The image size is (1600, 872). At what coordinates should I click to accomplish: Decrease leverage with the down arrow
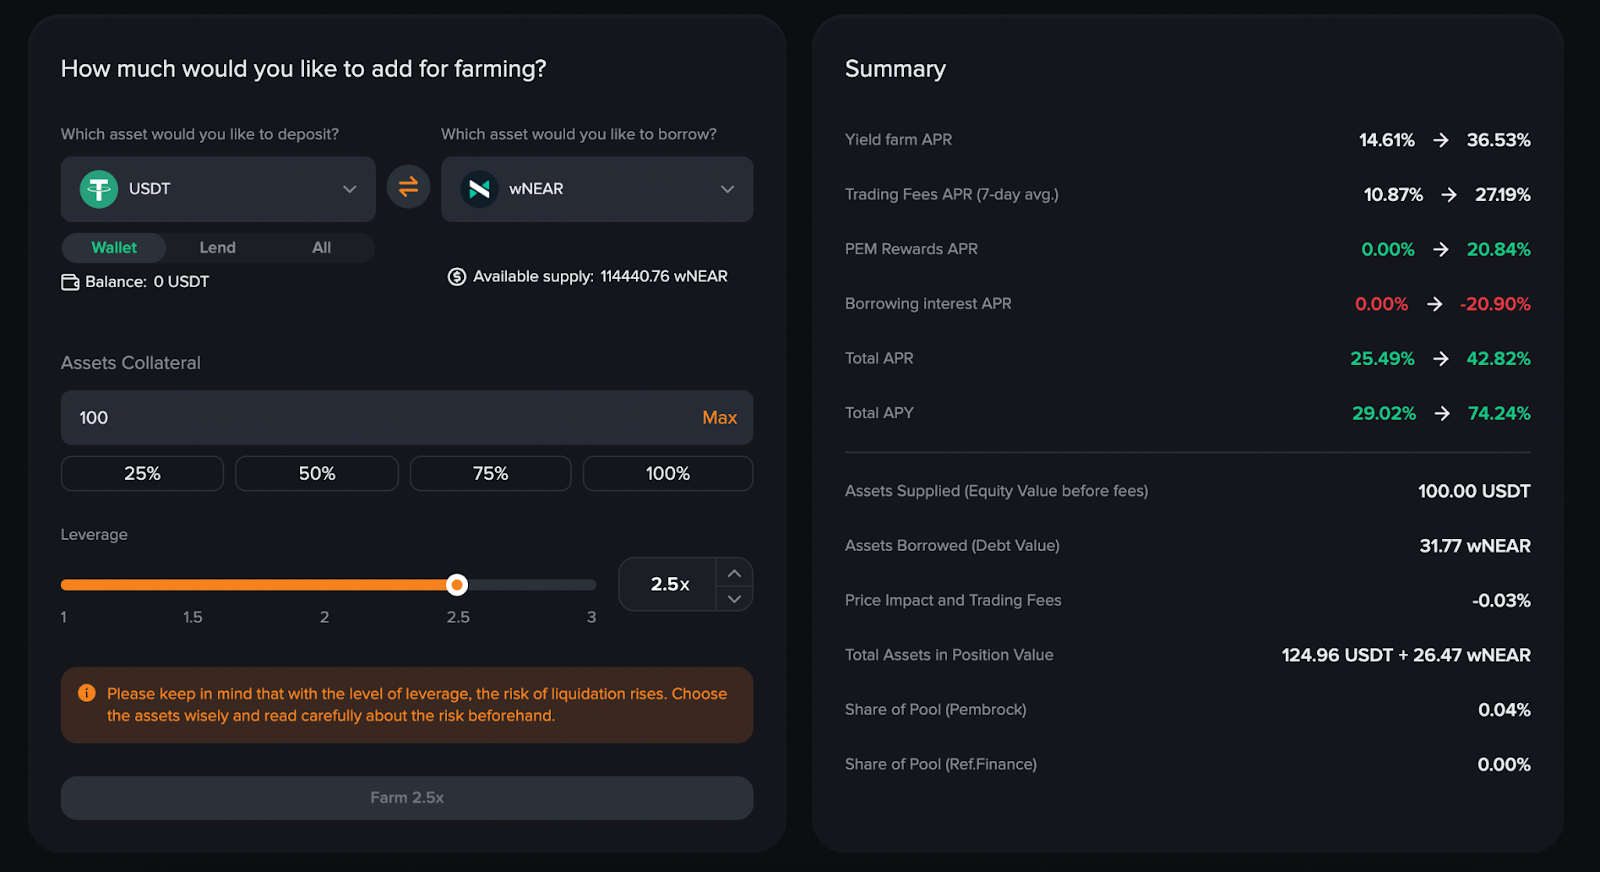[x=734, y=598]
